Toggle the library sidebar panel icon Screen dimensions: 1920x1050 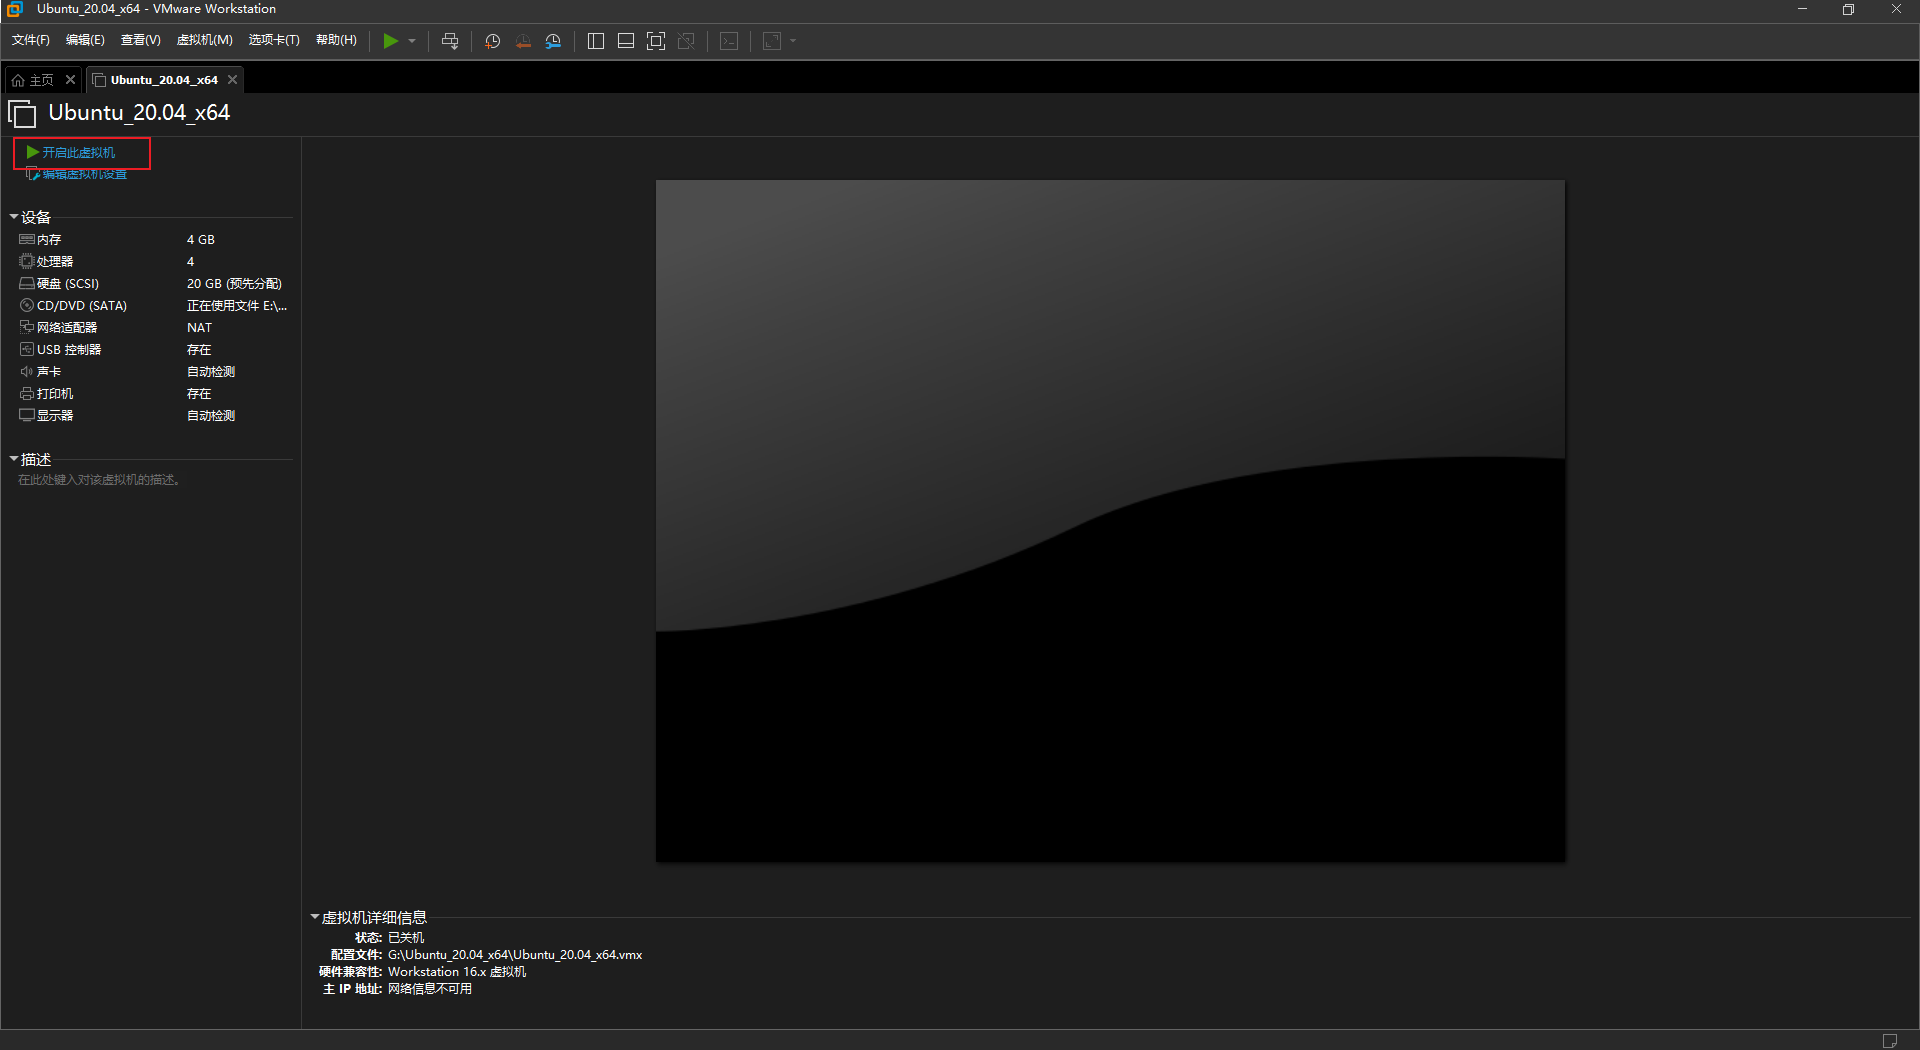[596, 41]
